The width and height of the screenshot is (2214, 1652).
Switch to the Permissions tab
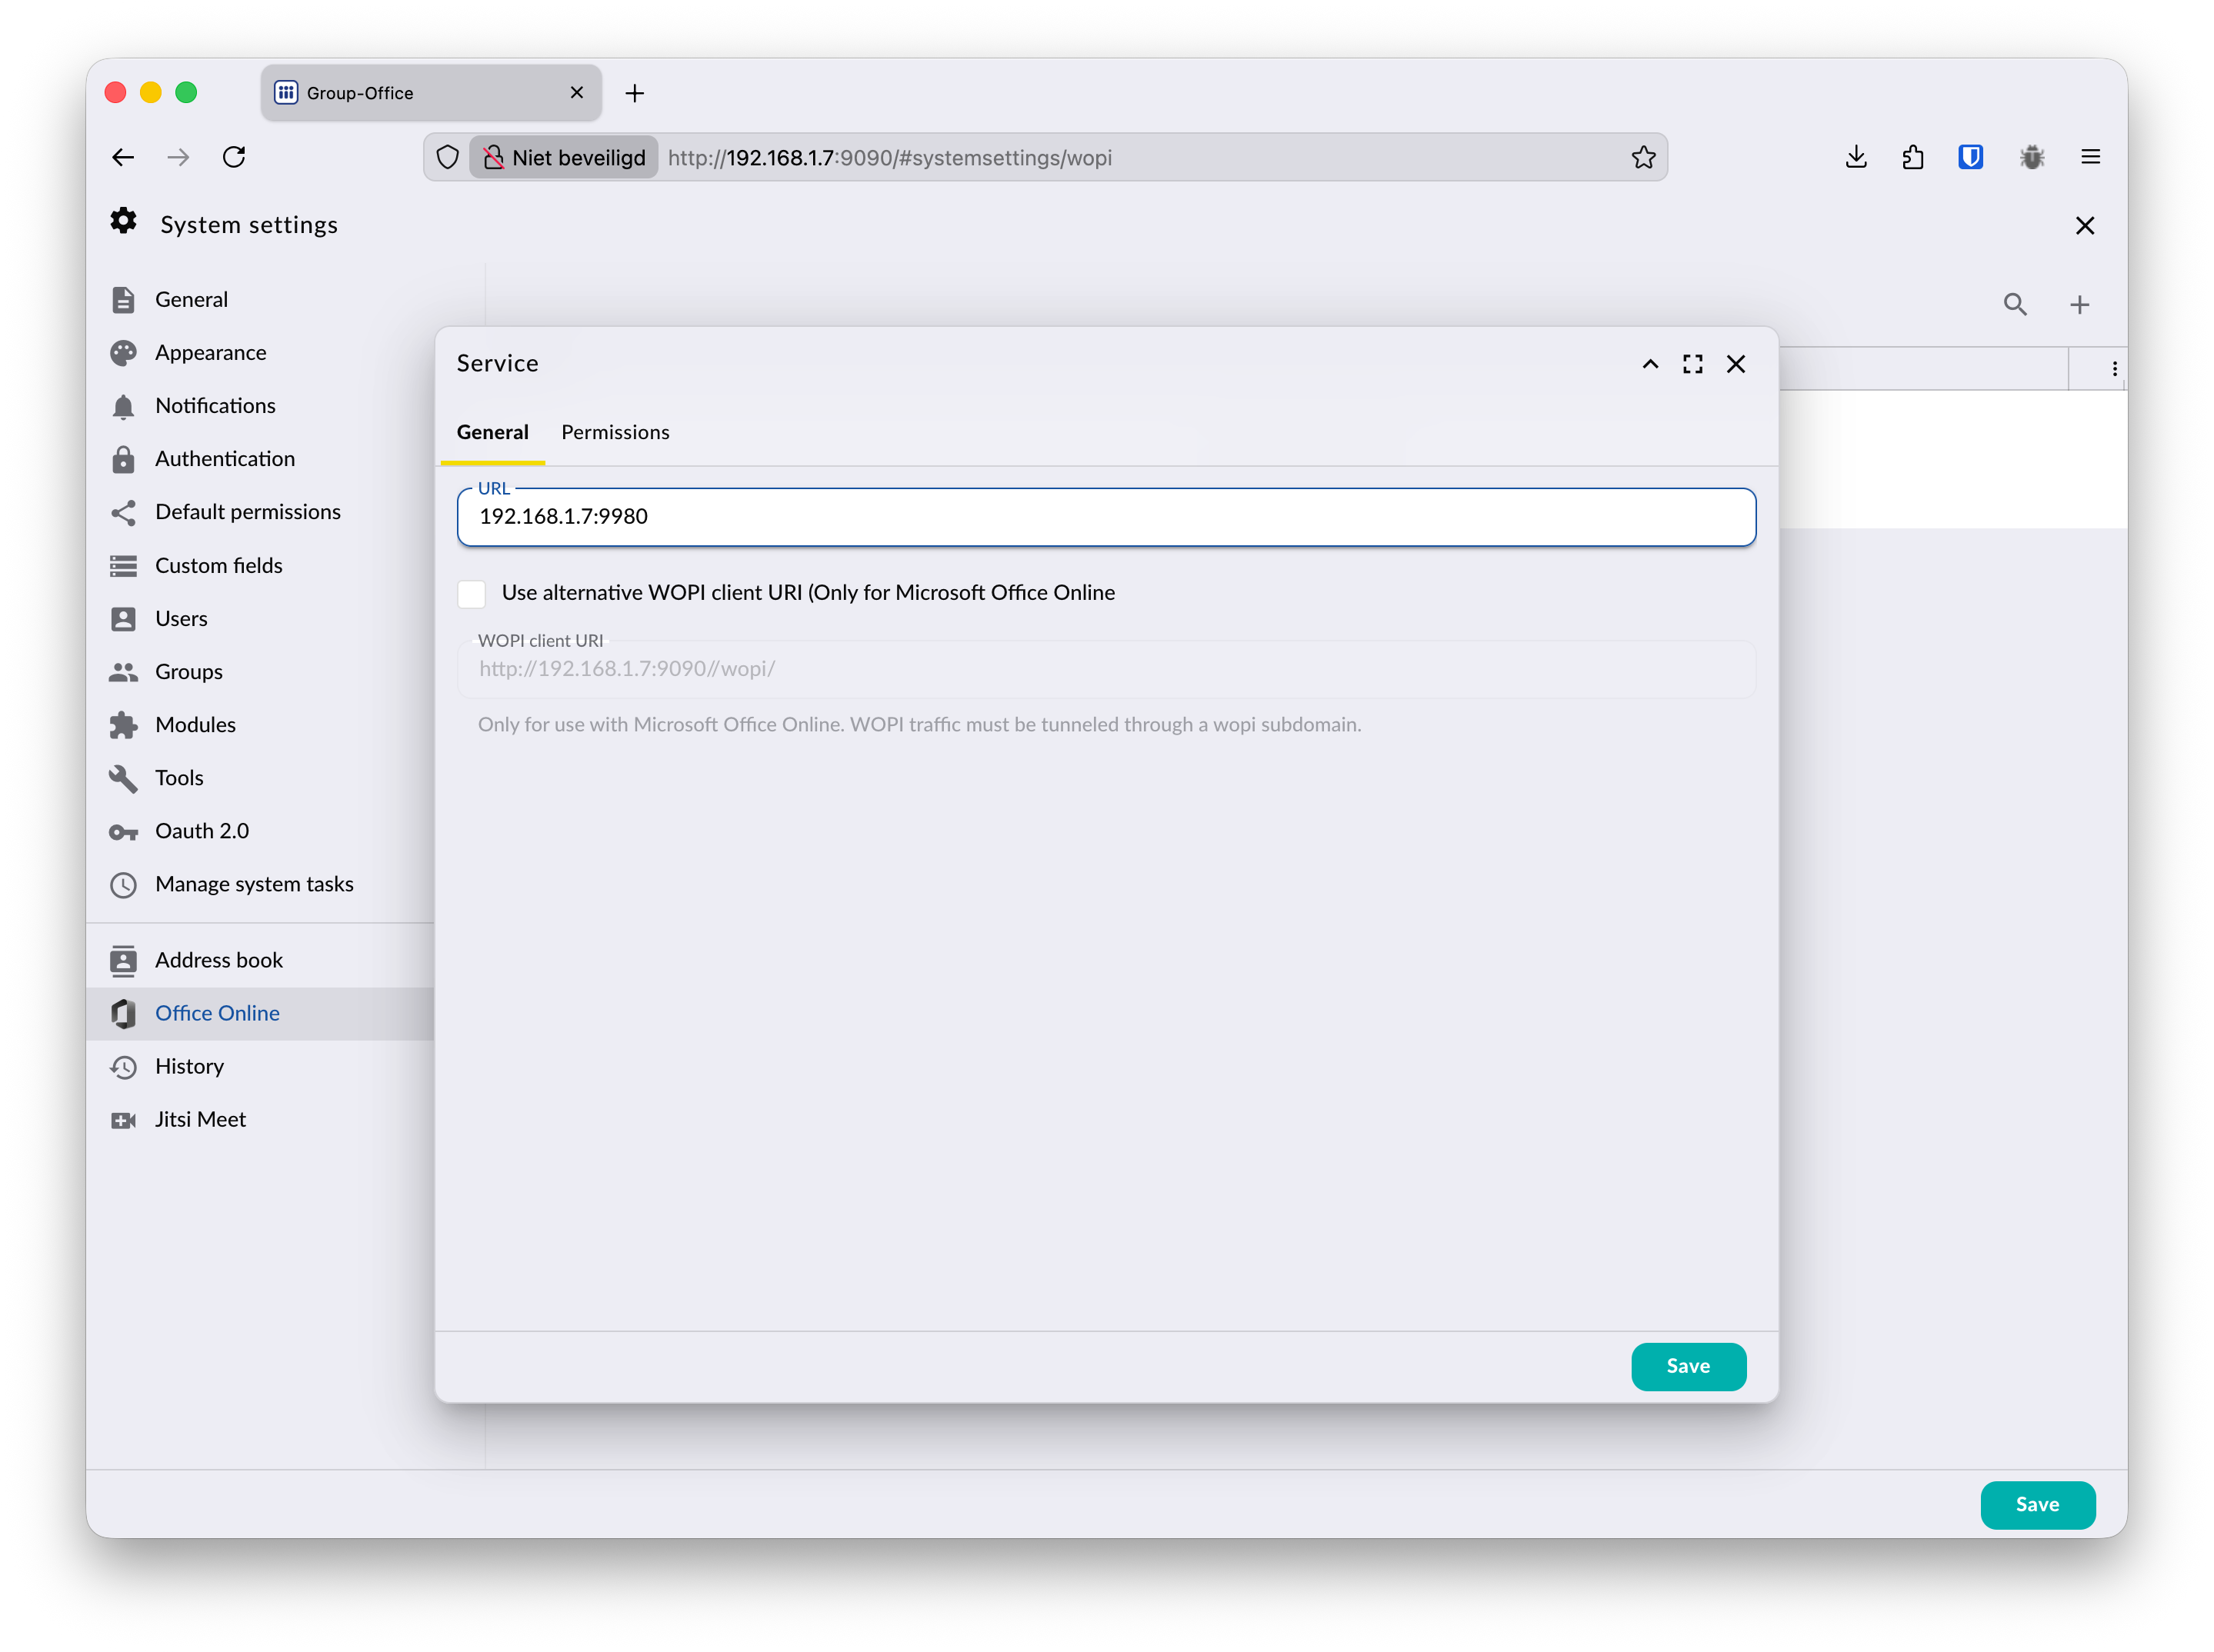(x=615, y=432)
